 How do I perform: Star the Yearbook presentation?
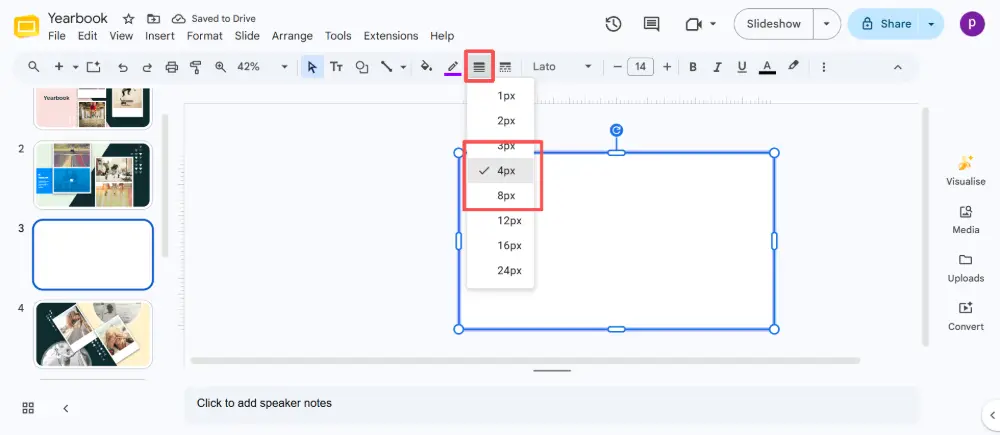[128, 18]
